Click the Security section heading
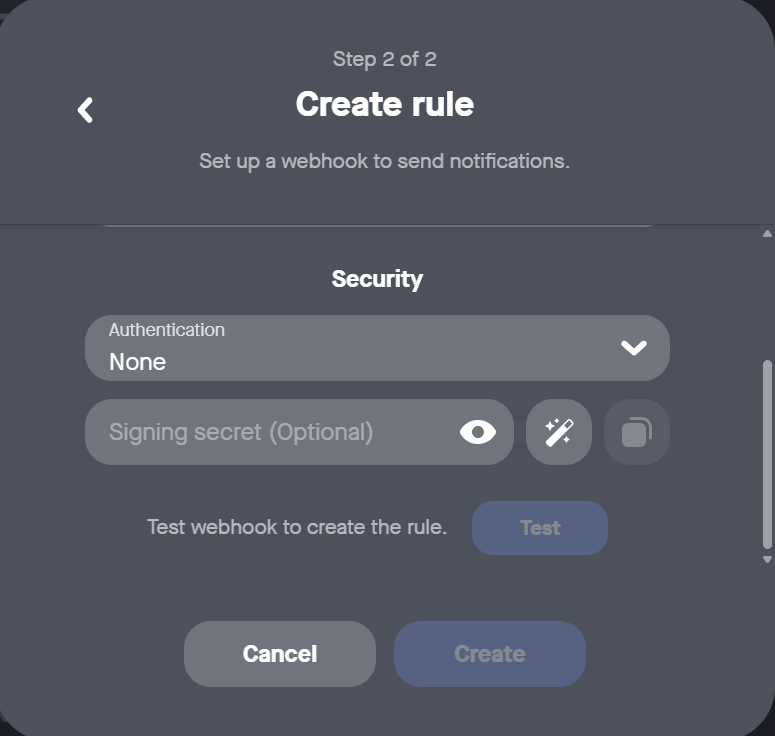The image size is (775, 736). [x=377, y=279]
